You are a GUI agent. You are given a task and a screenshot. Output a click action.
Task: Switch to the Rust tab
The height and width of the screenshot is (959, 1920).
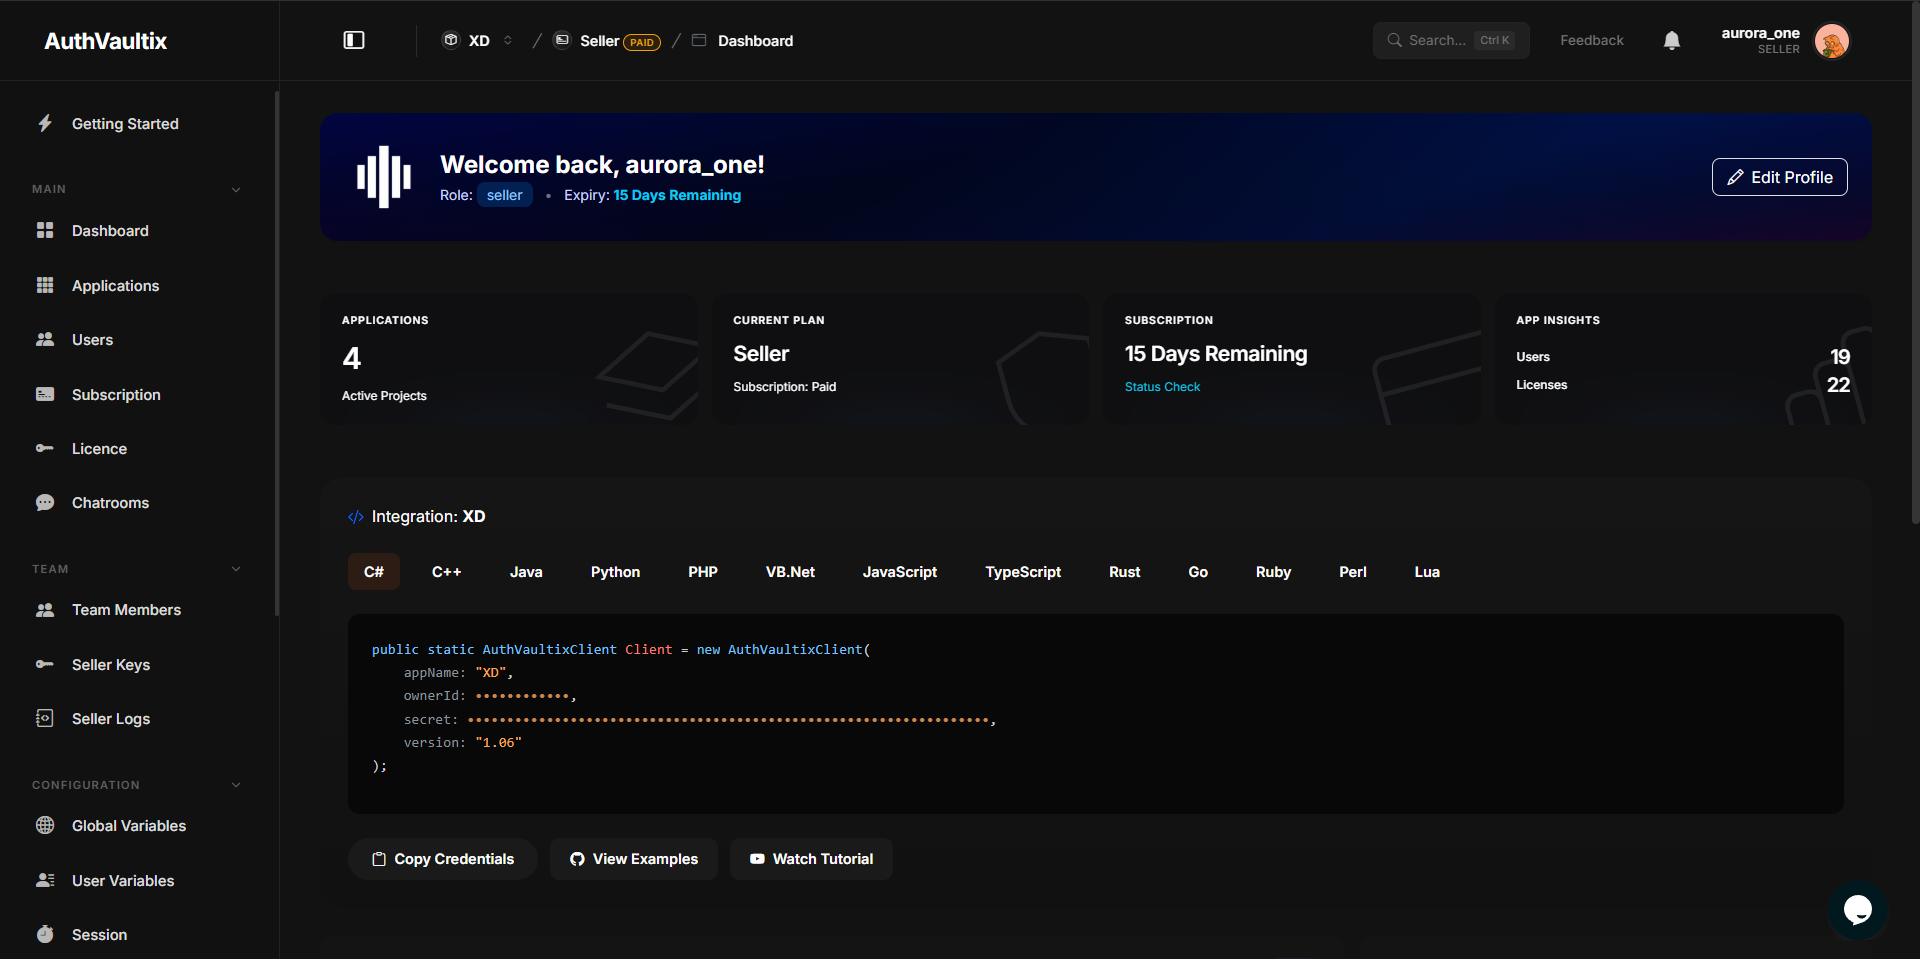pyautogui.click(x=1125, y=572)
